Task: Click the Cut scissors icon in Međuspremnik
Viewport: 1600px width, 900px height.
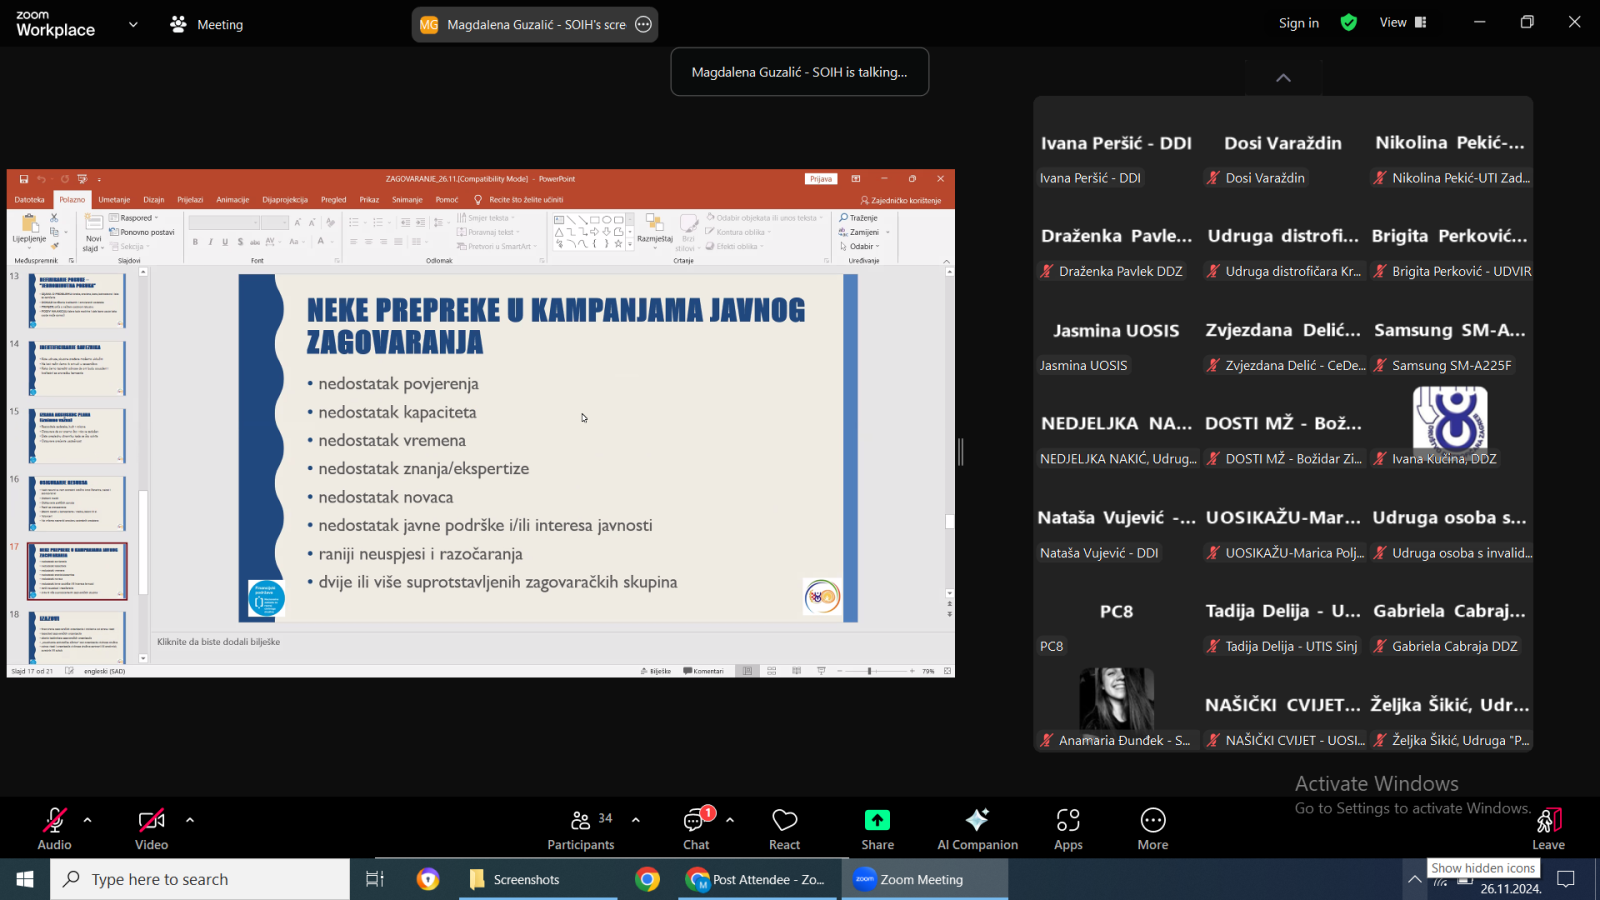Action: 54,218
